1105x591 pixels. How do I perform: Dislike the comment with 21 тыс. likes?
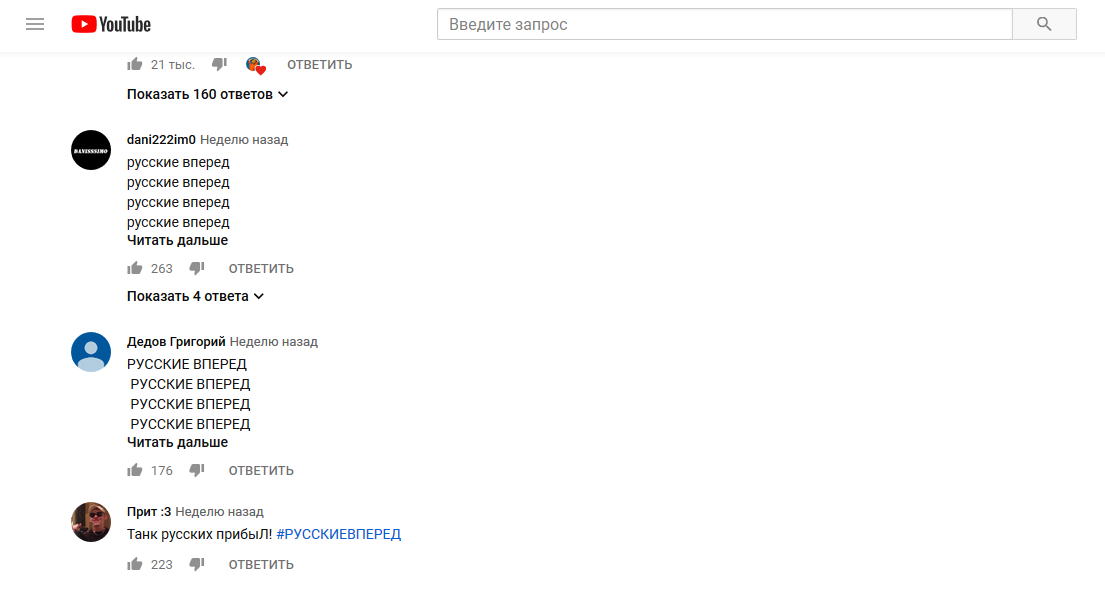(x=219, y=65)
